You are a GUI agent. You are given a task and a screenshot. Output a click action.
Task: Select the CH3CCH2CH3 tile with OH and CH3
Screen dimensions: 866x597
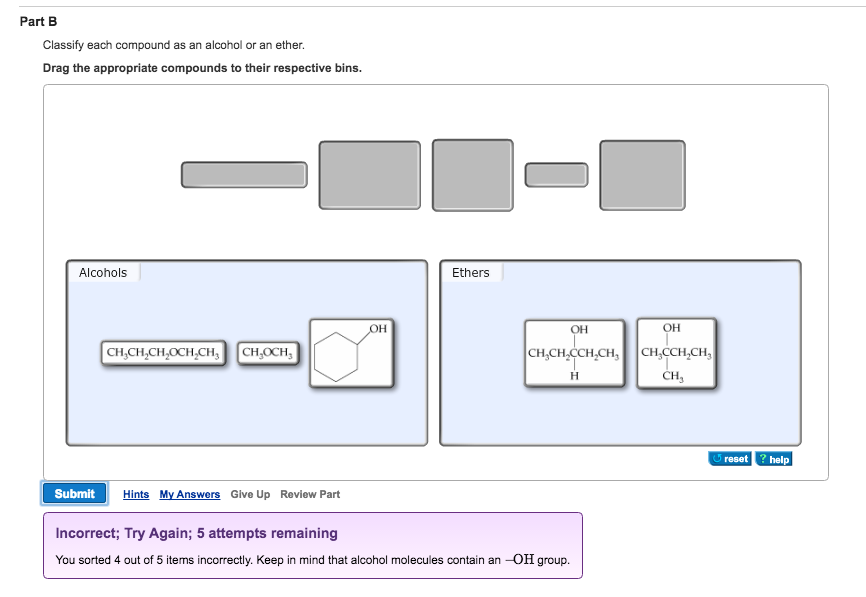pyautogui.click(x=678, y=353)
